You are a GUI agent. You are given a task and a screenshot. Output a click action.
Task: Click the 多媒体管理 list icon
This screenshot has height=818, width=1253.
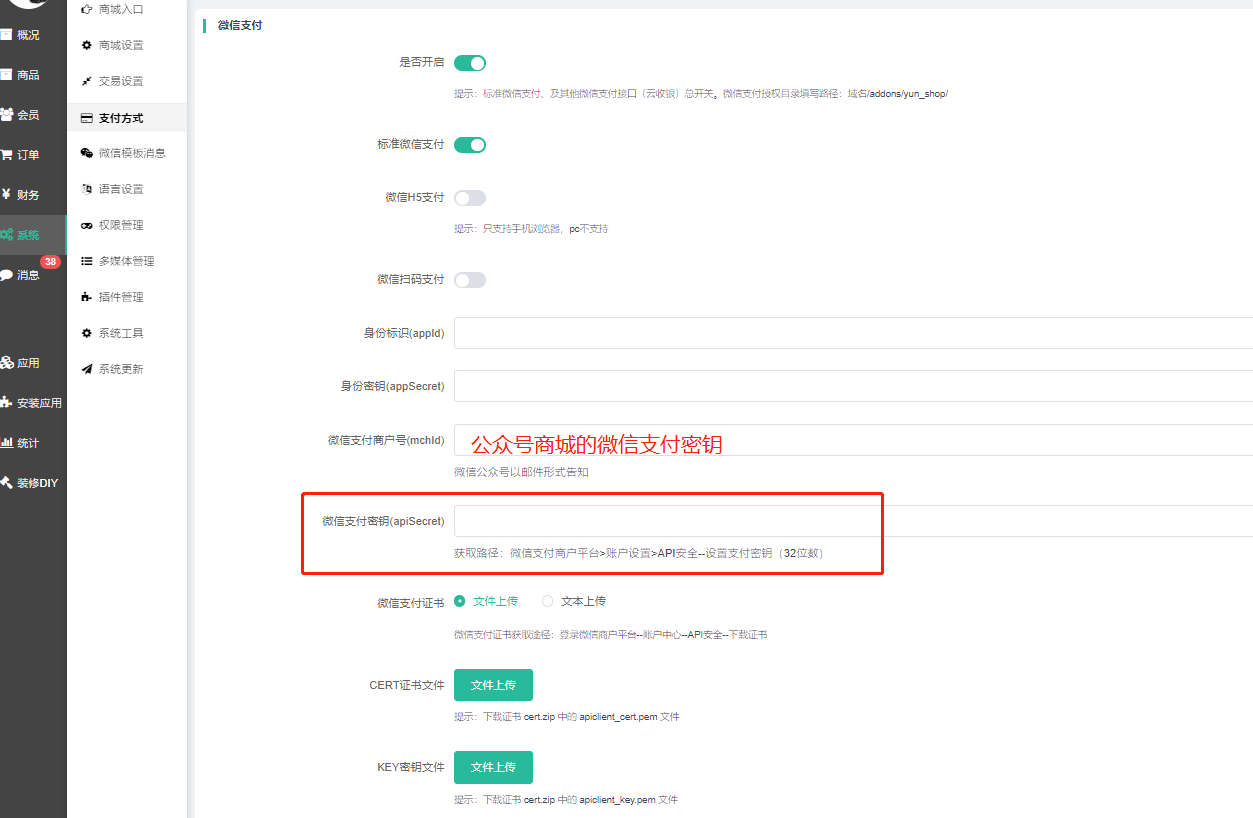pos(87,261)
